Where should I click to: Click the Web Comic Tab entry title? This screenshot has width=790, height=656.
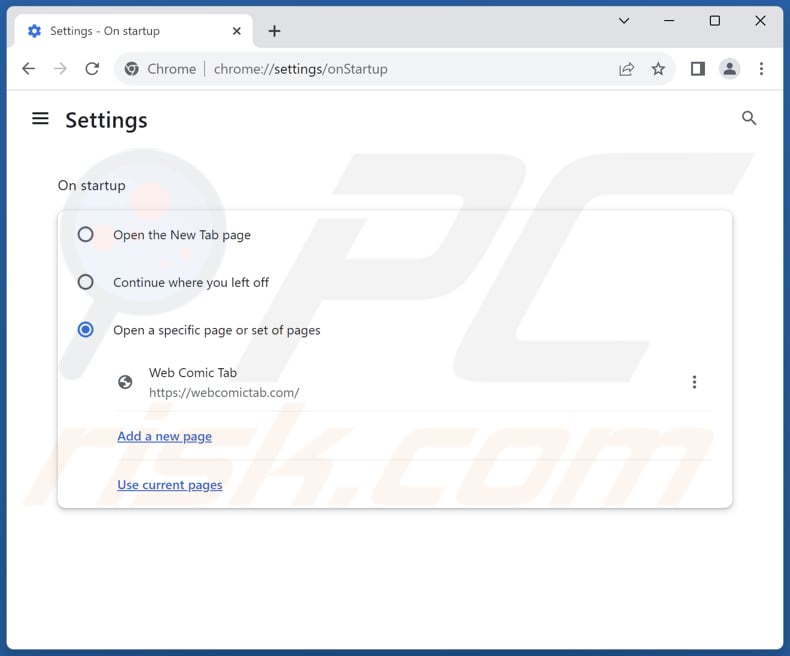point(192,373)
